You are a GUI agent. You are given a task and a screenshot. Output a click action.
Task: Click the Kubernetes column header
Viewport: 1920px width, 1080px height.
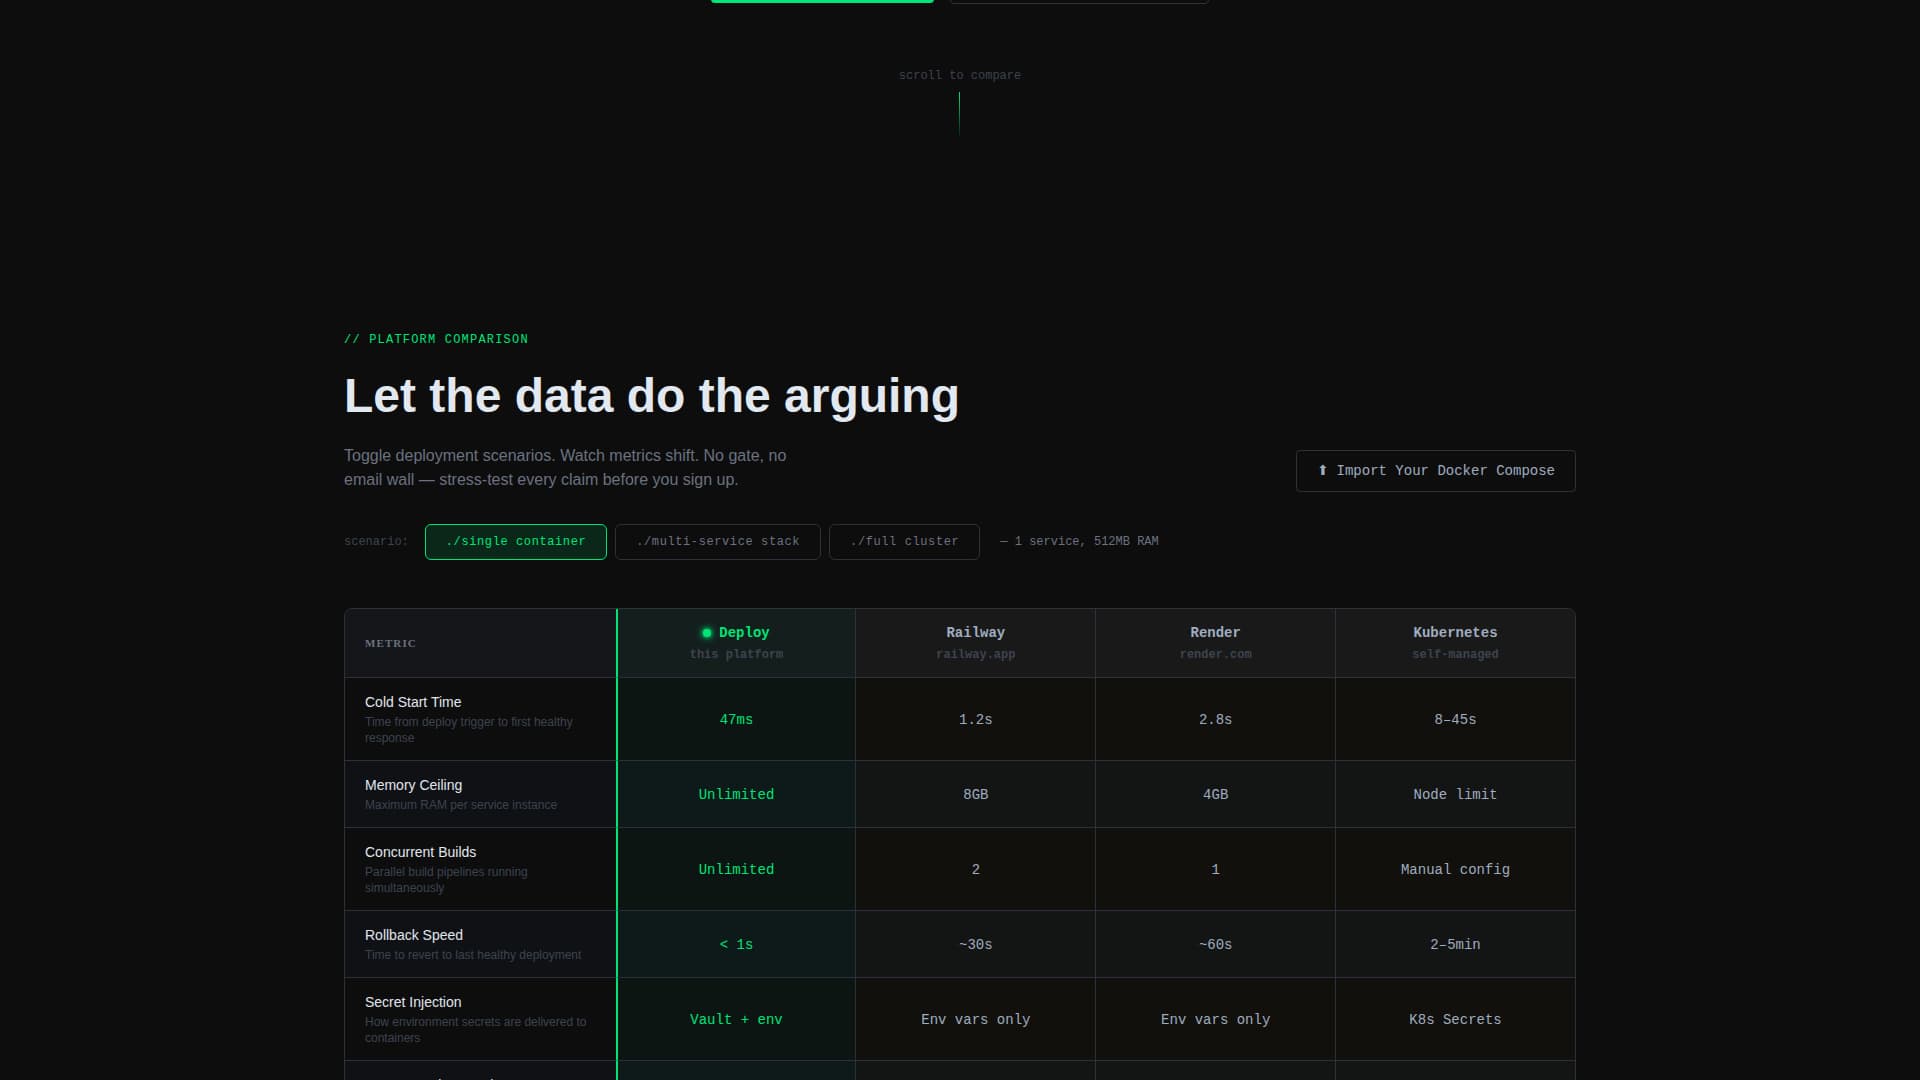[x=1455, y=643]
